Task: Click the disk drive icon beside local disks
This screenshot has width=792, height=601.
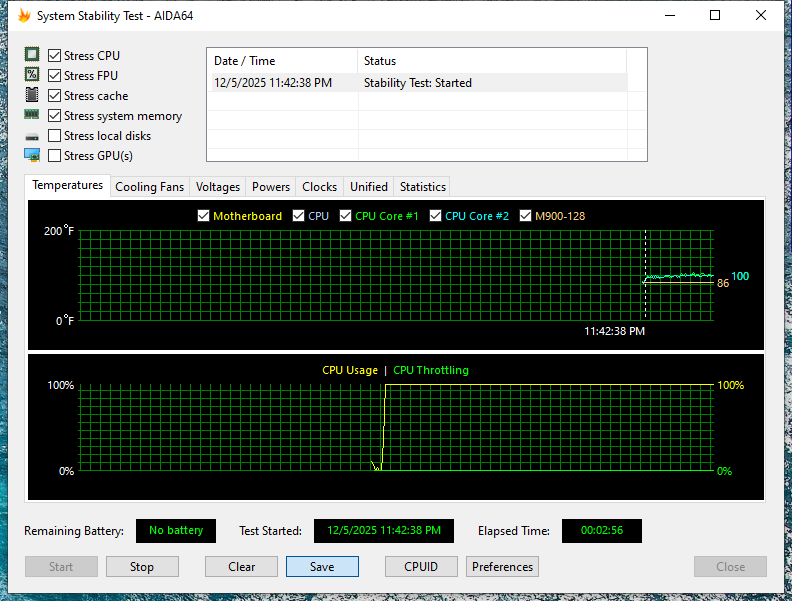Action: point(32,136)
